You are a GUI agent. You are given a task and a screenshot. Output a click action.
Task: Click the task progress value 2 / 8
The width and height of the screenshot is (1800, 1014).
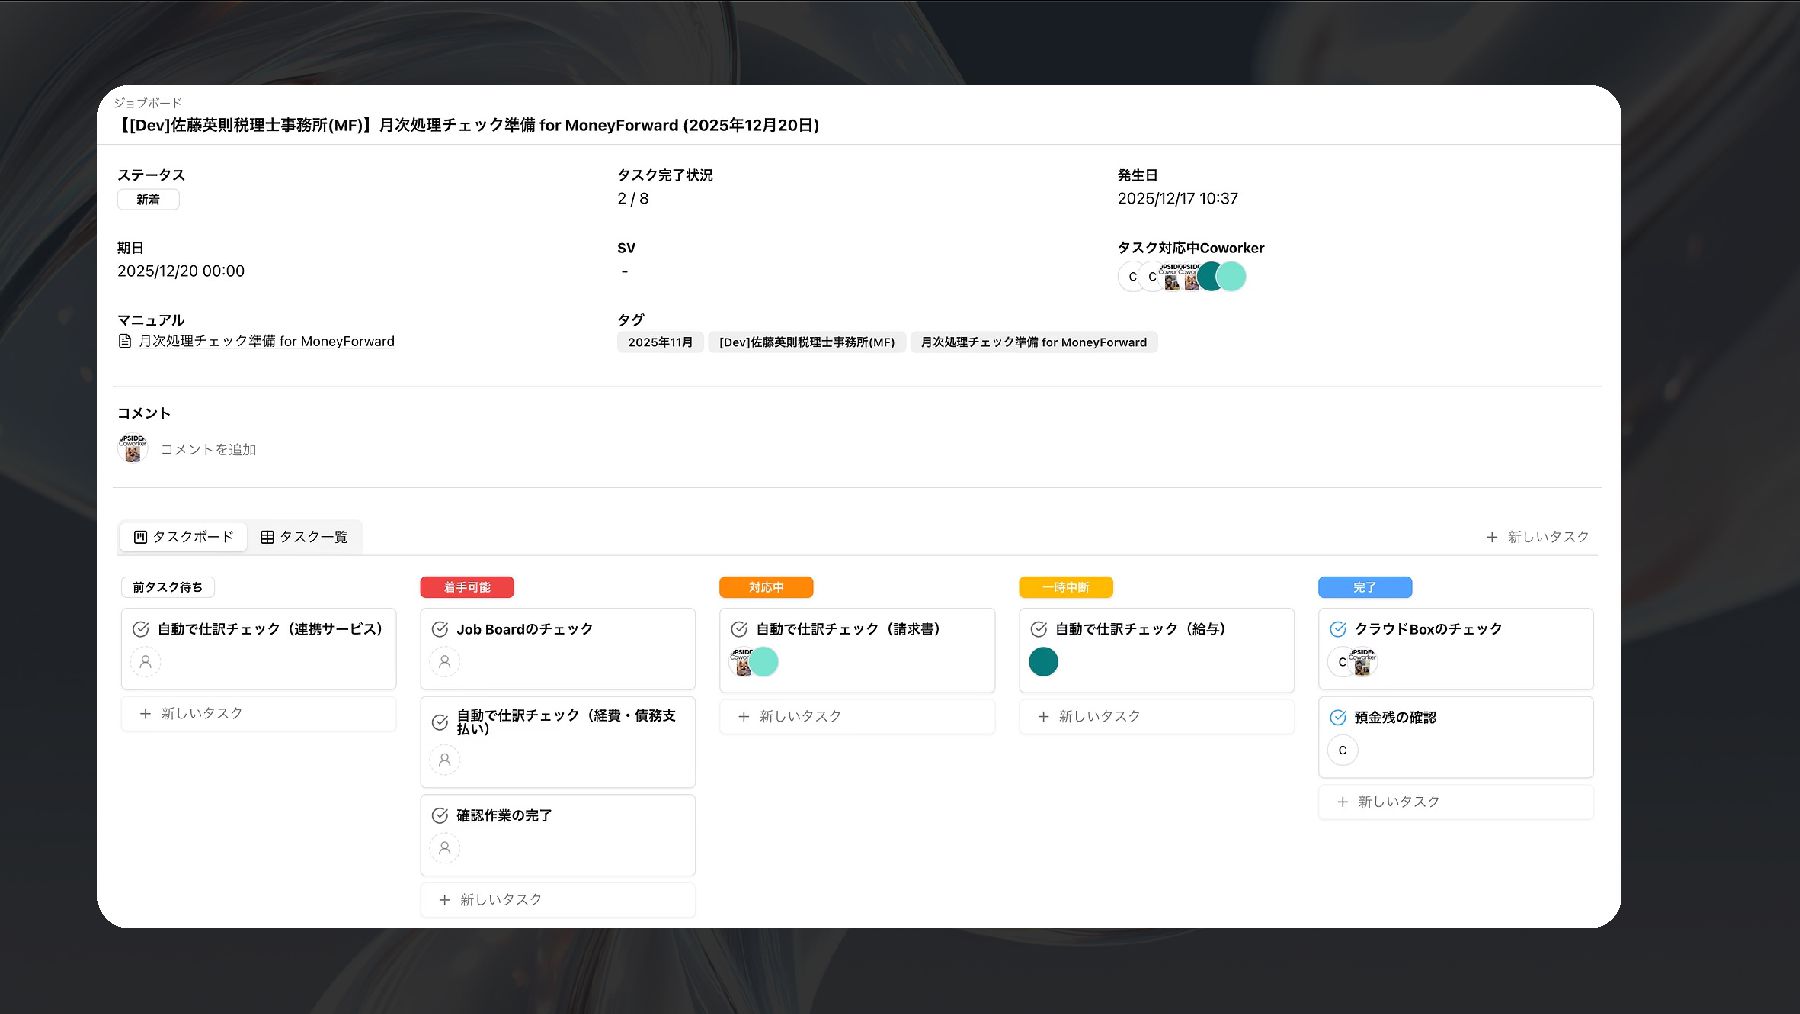click(x=633, y=199)
